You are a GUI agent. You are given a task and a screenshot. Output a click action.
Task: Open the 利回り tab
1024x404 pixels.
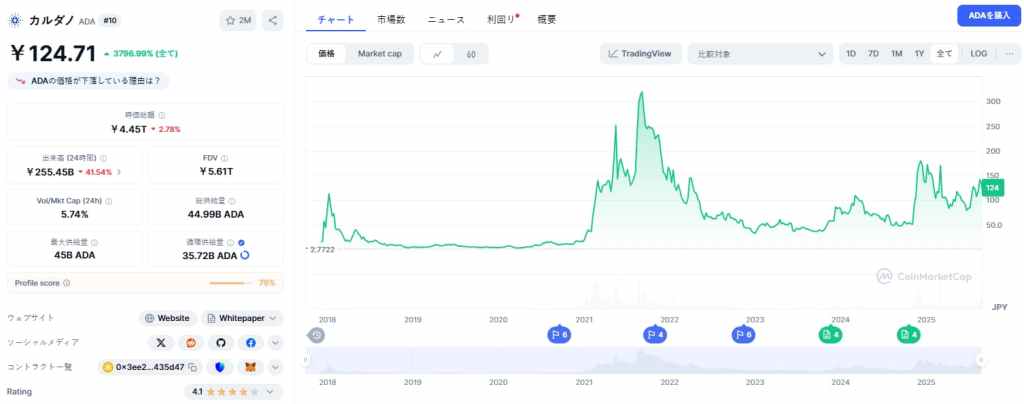click(502, 20)
